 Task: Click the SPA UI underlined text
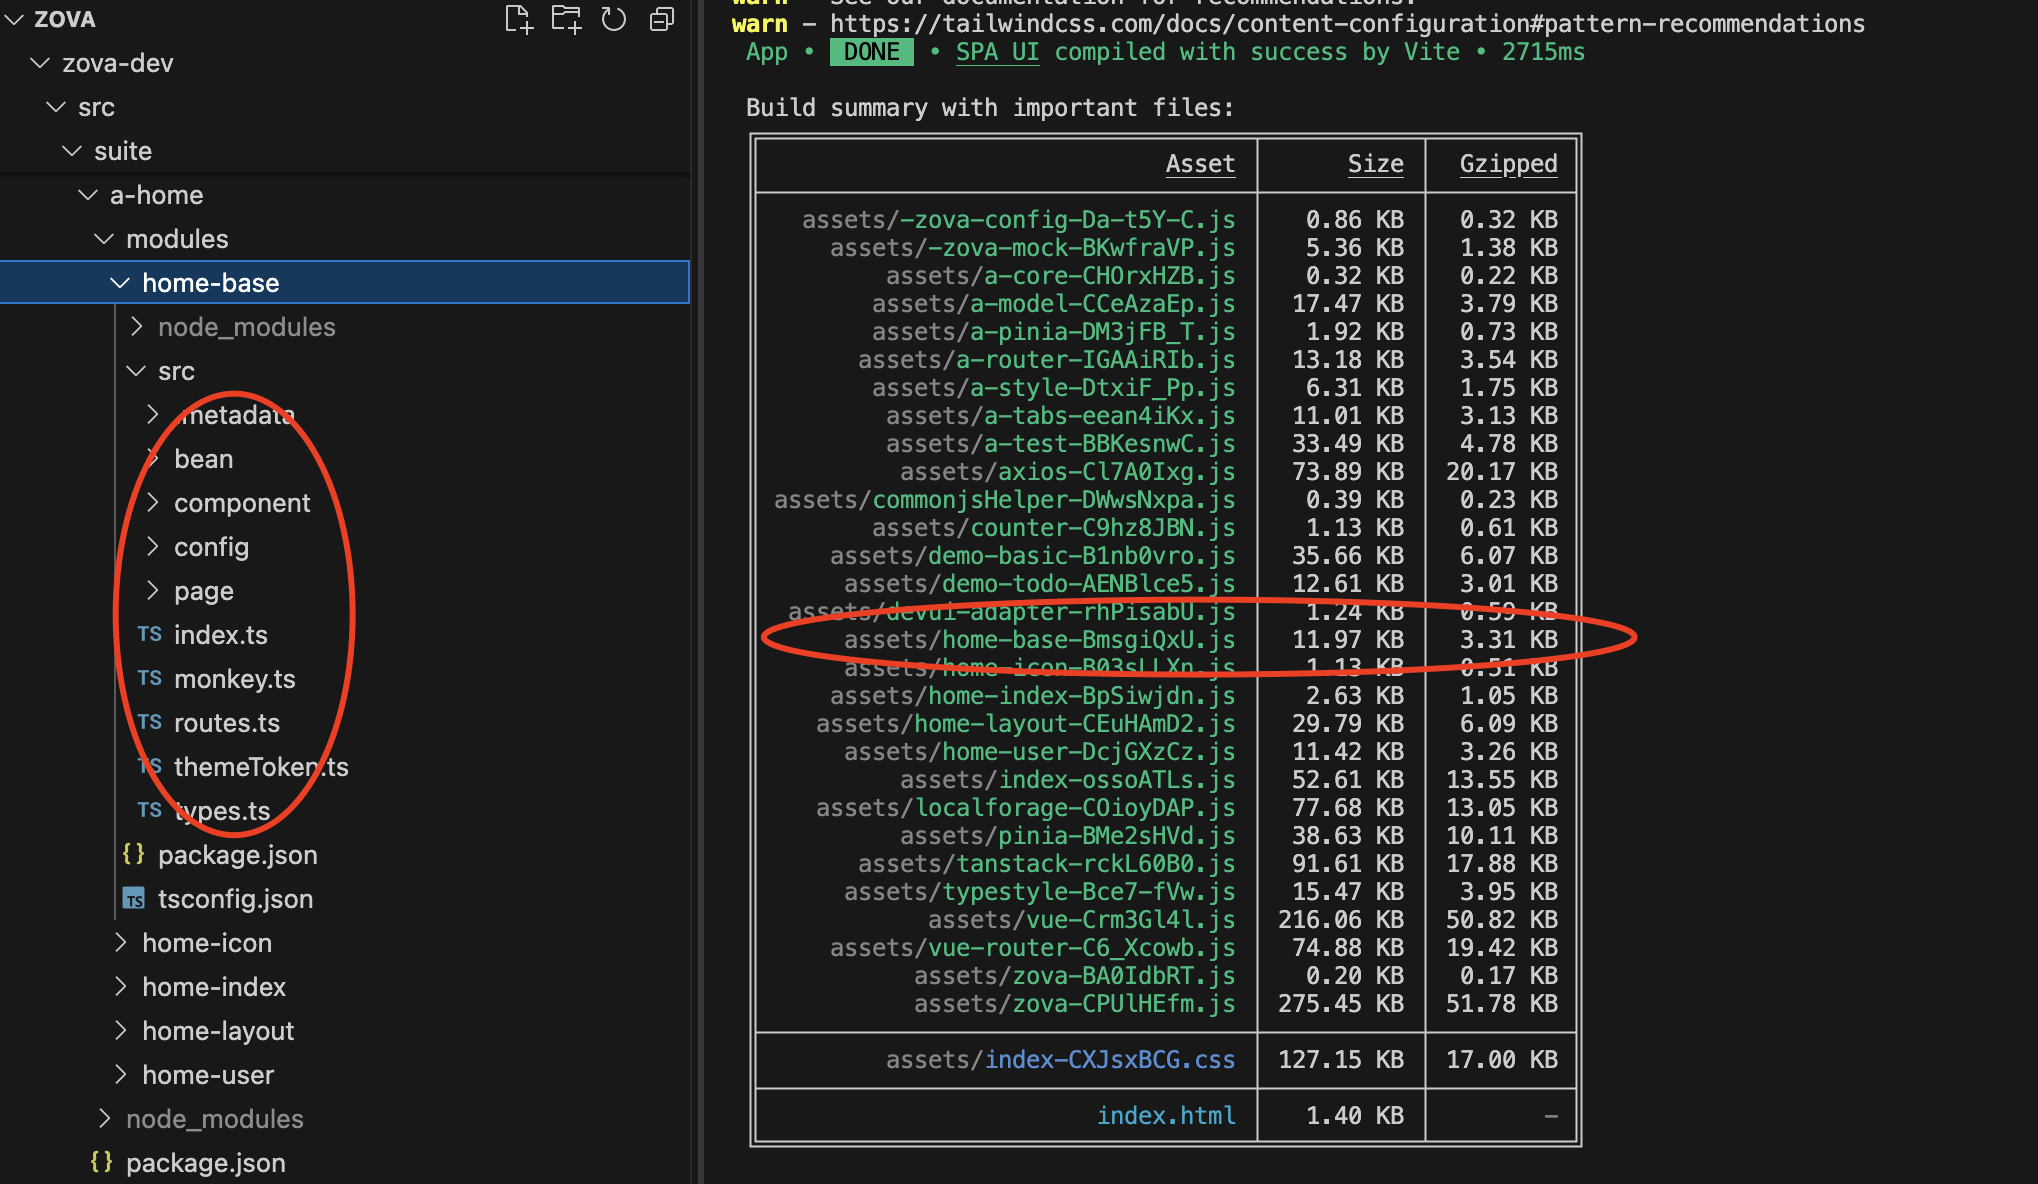click(x=997, y=52)
